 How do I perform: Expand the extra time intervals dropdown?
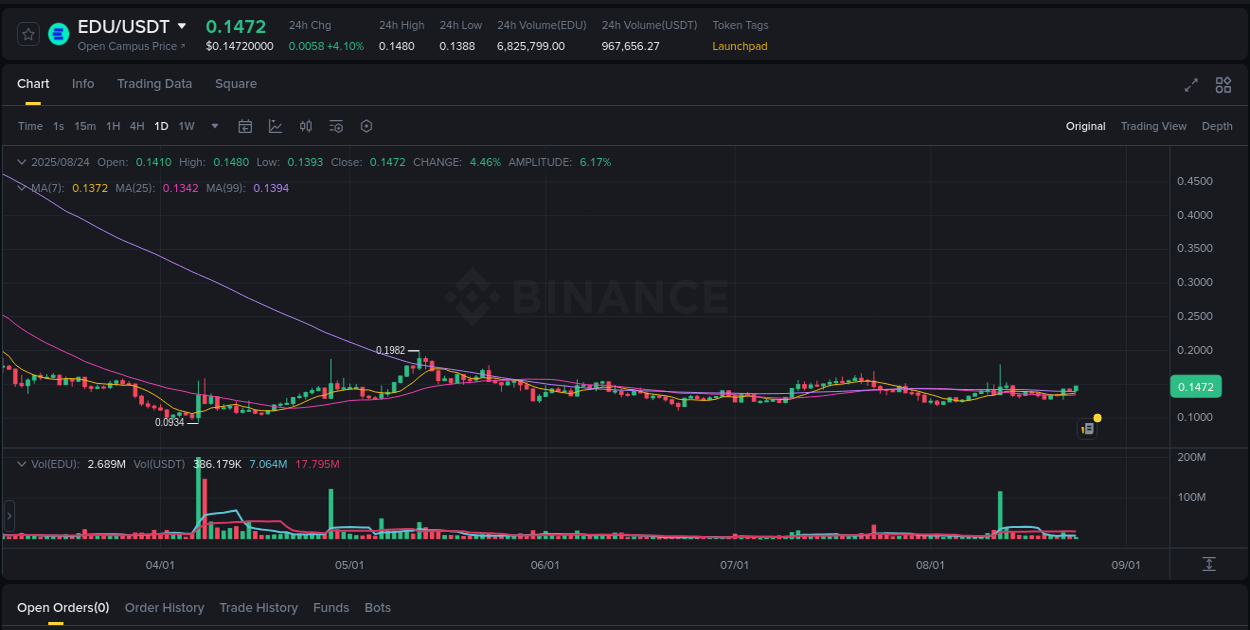click(x=214, y=126)
